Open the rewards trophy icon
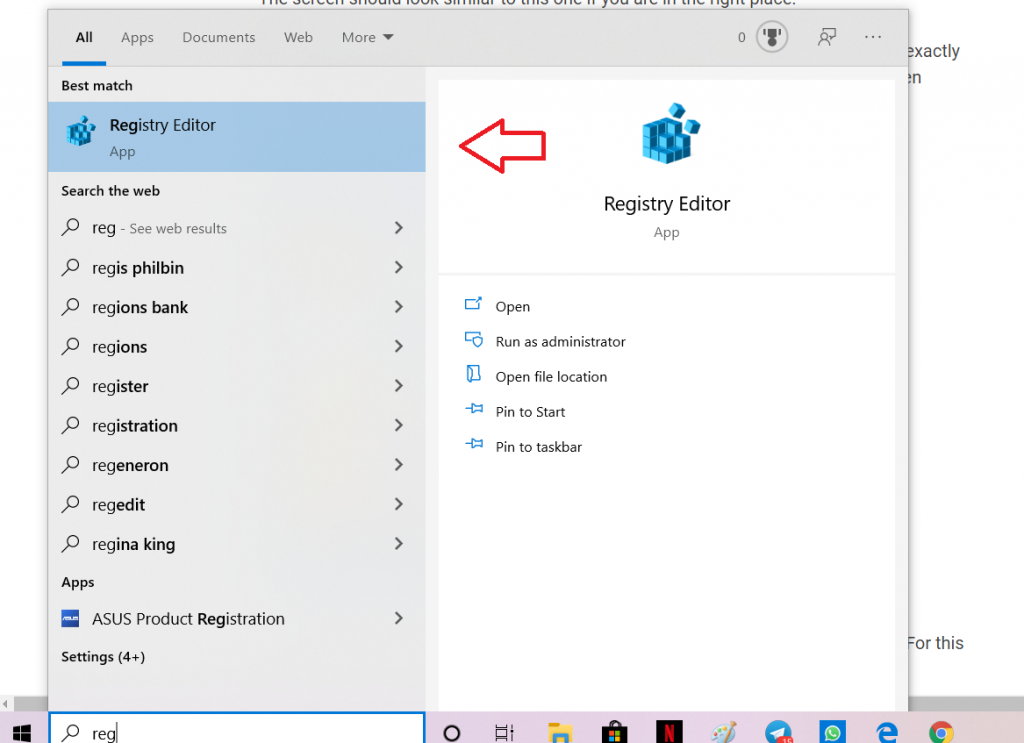Viewport: 1024px width, 743px height. 772,37
